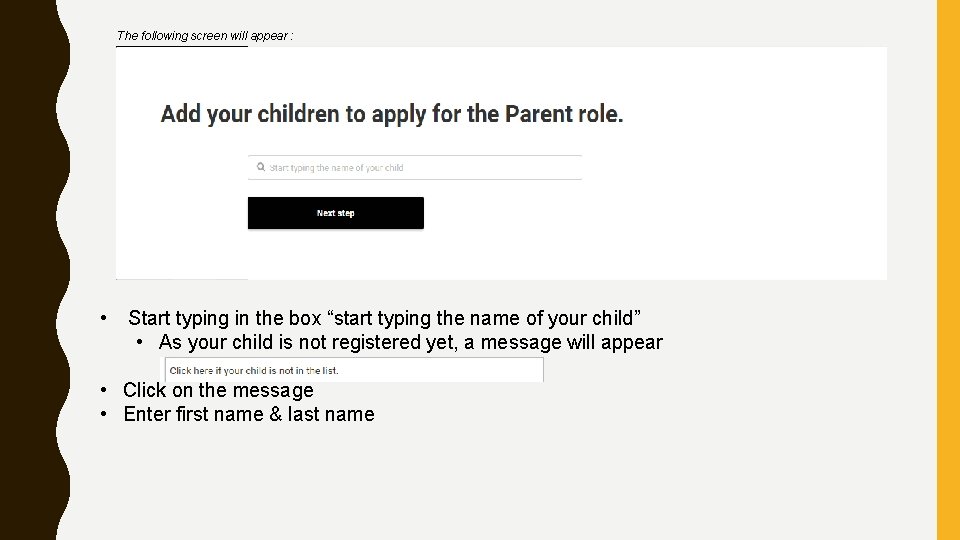Click the quoted text "start typing the name of your child" in the bullet
This screenshot has width=960, height=540.
[x=484, y=319]
